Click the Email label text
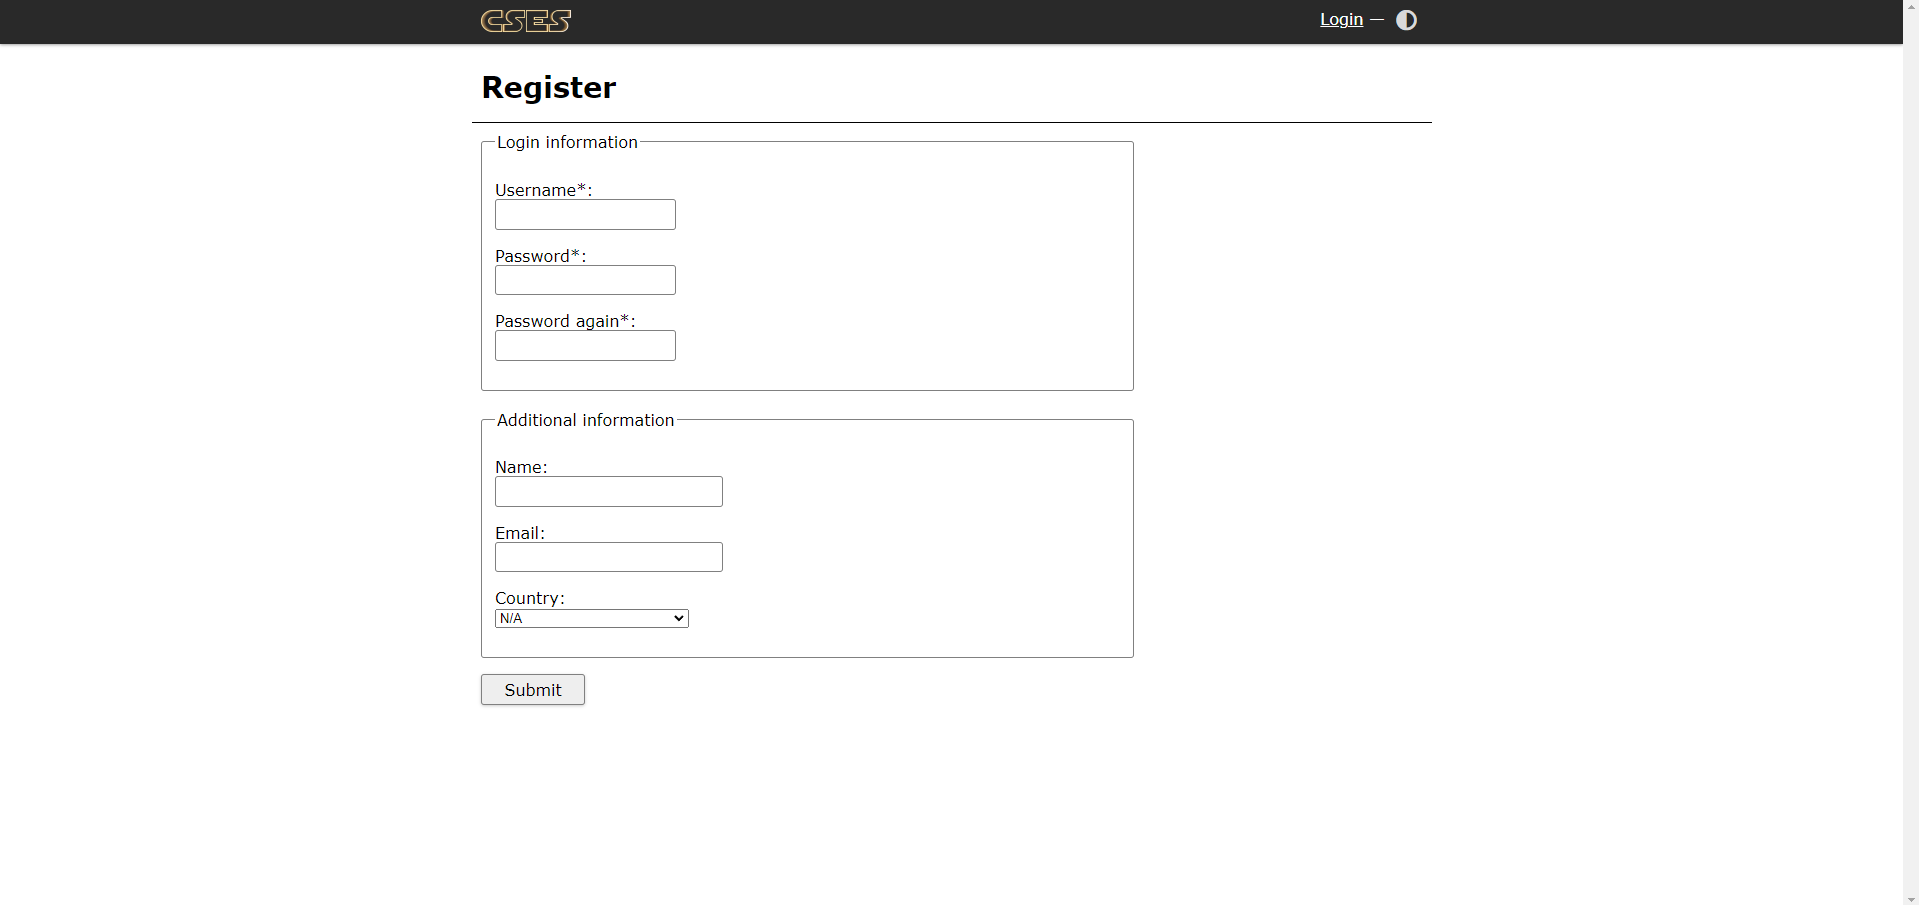The width and height of the screenshot is (1919, 905). point(518,534)
